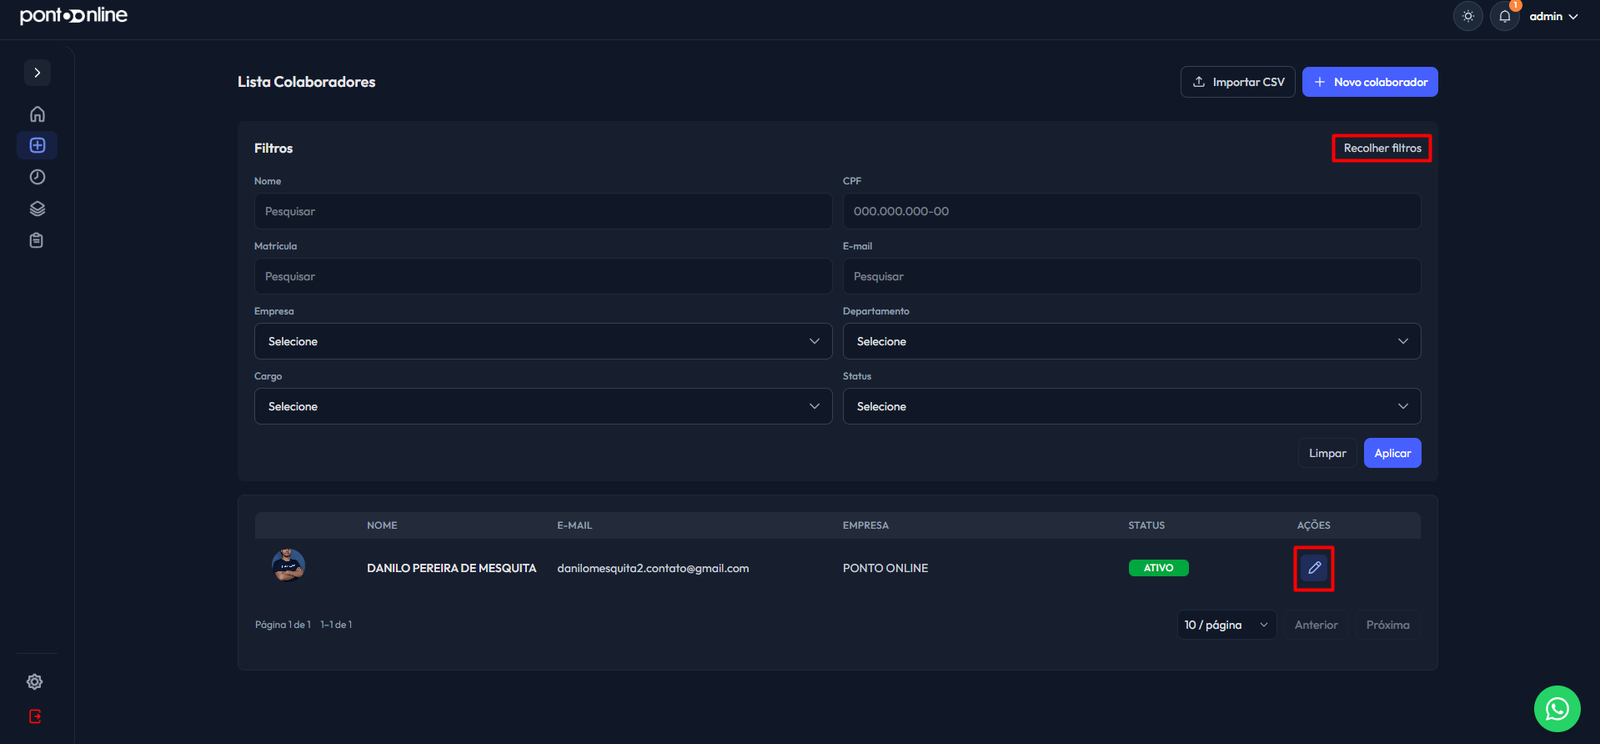Open the stacked layers icon in the sidebar

(37, 209)
